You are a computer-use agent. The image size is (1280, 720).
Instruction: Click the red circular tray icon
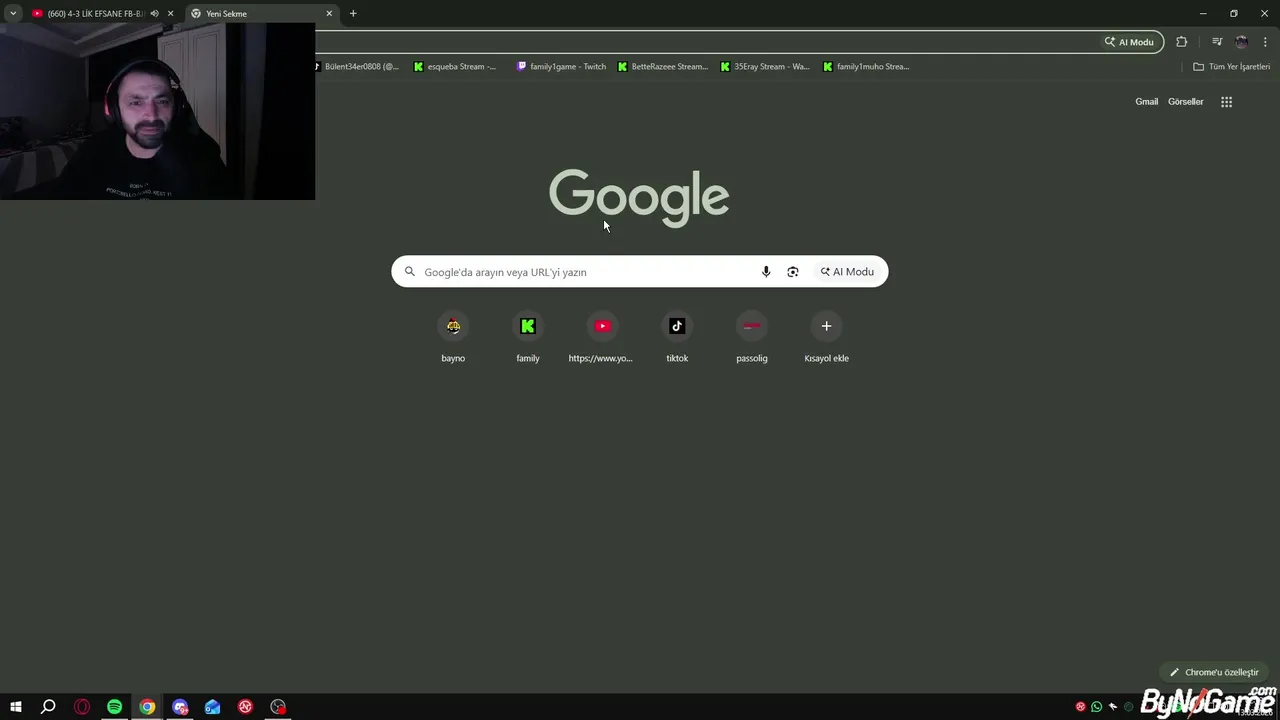pyautogui.click(x=1080, y=707)
